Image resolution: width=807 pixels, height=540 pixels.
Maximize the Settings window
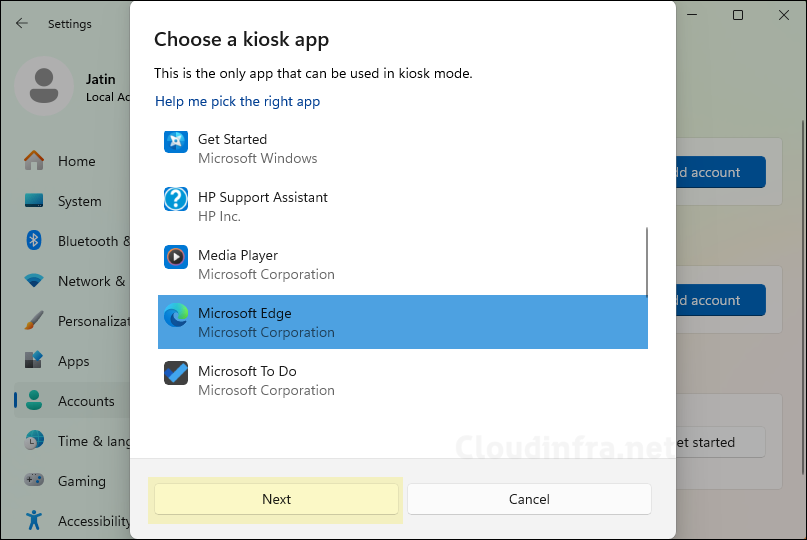pyautogui.click(x=738, y=15)
